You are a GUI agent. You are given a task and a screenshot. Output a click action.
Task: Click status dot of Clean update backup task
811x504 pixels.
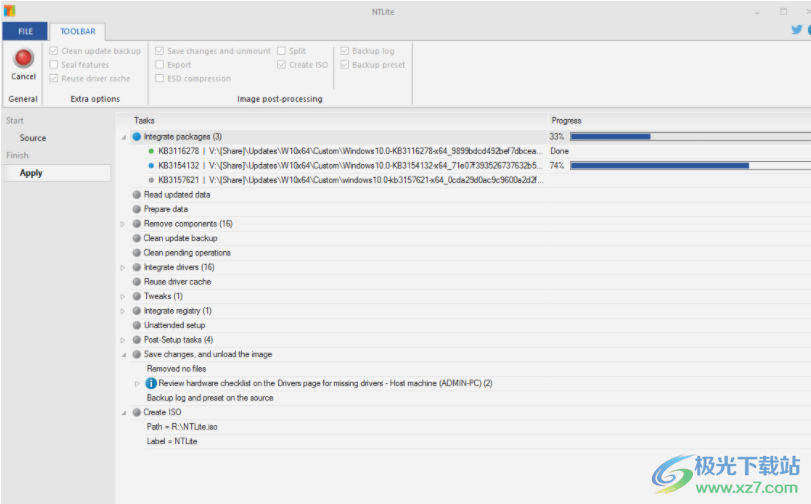(137, 238)
